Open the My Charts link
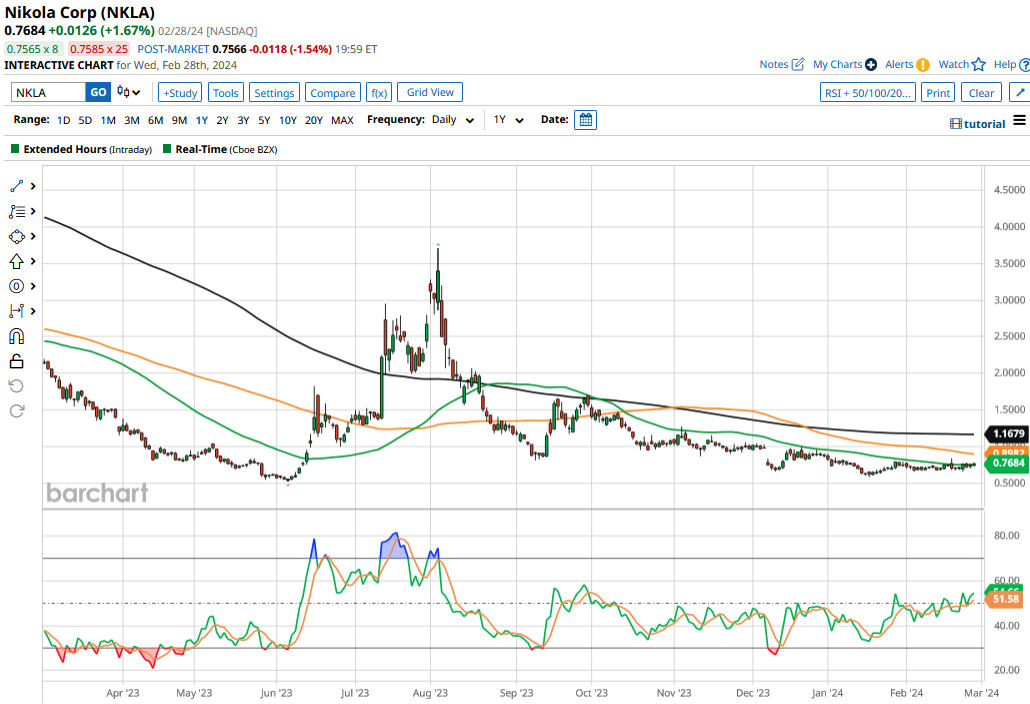 click(x=844, y=65)
